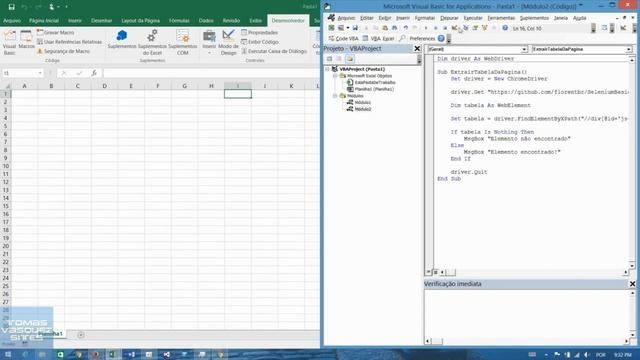Click the blue help icon in the VBA toolbar
The image size is (640, 360).
505,28
